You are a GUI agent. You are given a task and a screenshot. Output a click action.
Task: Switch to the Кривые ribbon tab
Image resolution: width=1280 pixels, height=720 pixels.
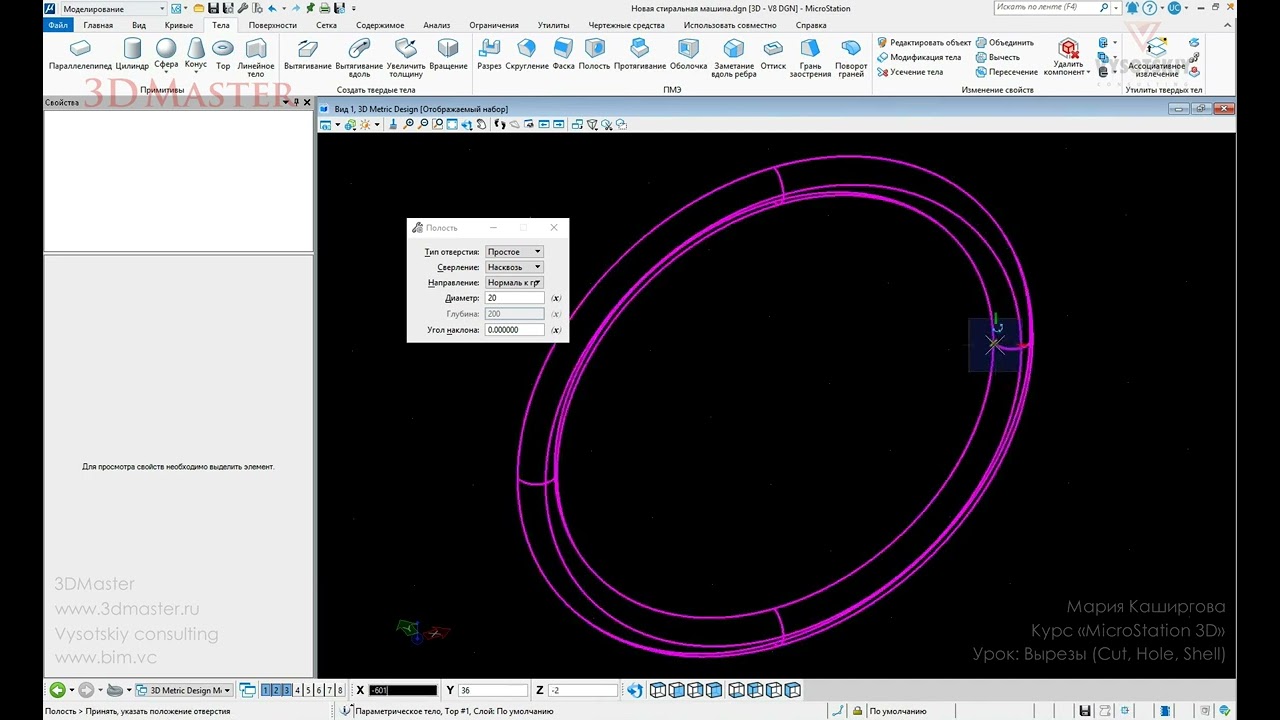point(179,25)
